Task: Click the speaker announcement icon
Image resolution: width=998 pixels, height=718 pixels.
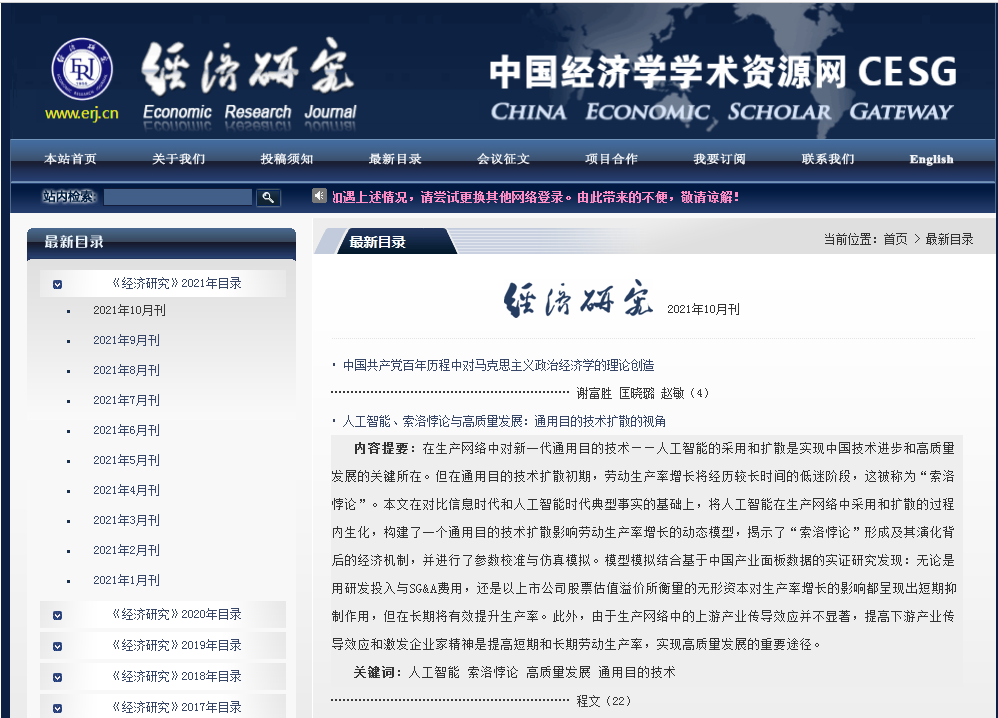Action: pyautogui.click(x=320, y=196)
